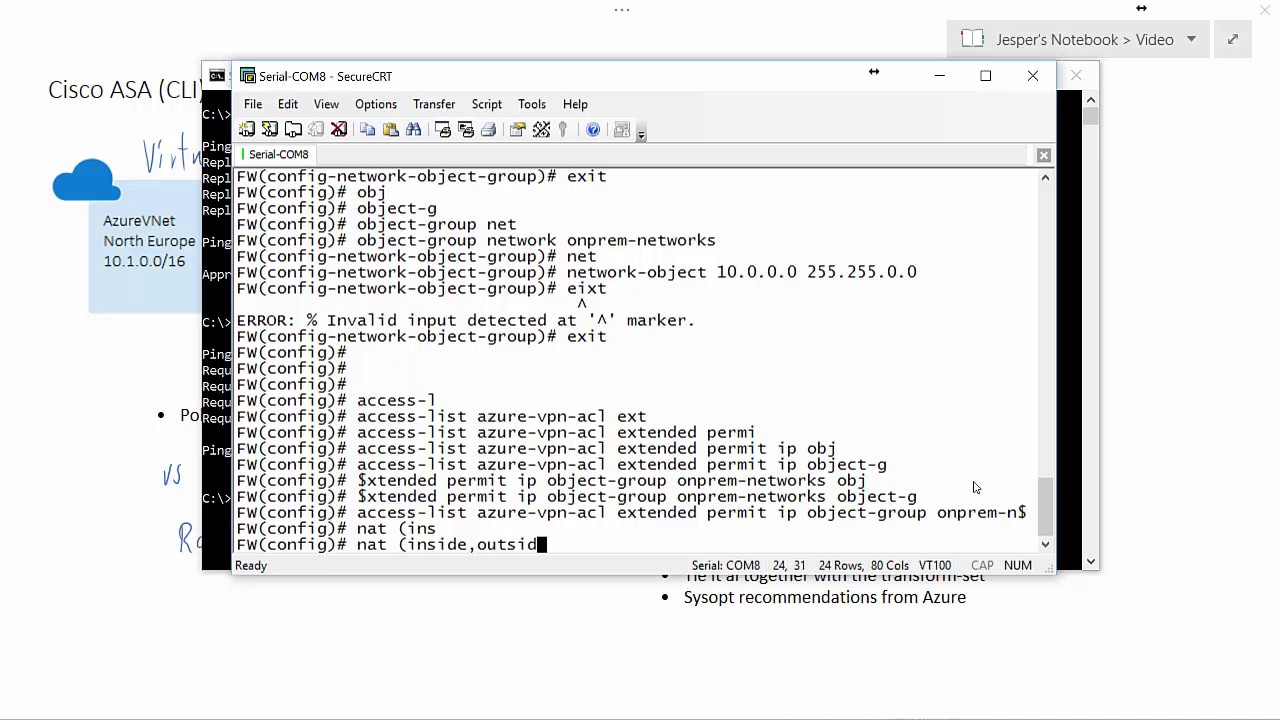Click the SecureCRT title bar app icon
The width and height of the screenshot is (1280, 720).
click(247, 76)
